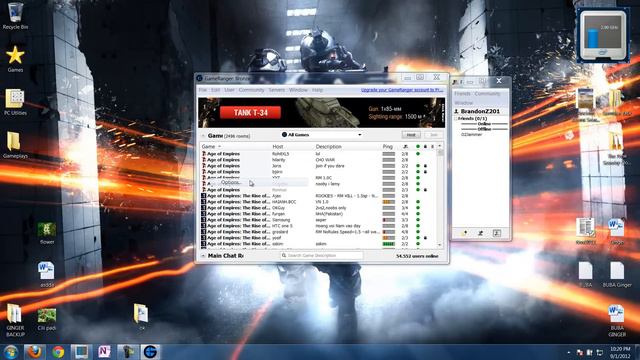640x360 pixels.
Task: Select the room hosted by Samsung
Action: [318, 220]
